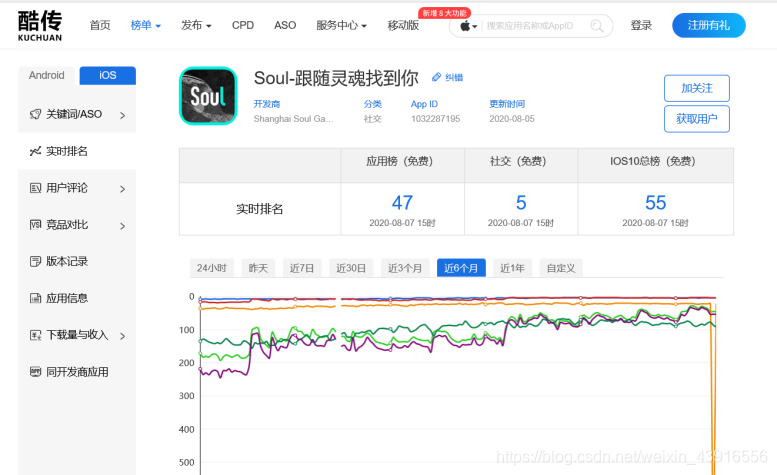Click the 登录 link
The width and height of the screenshot is (777, 475).
point(641,25)
